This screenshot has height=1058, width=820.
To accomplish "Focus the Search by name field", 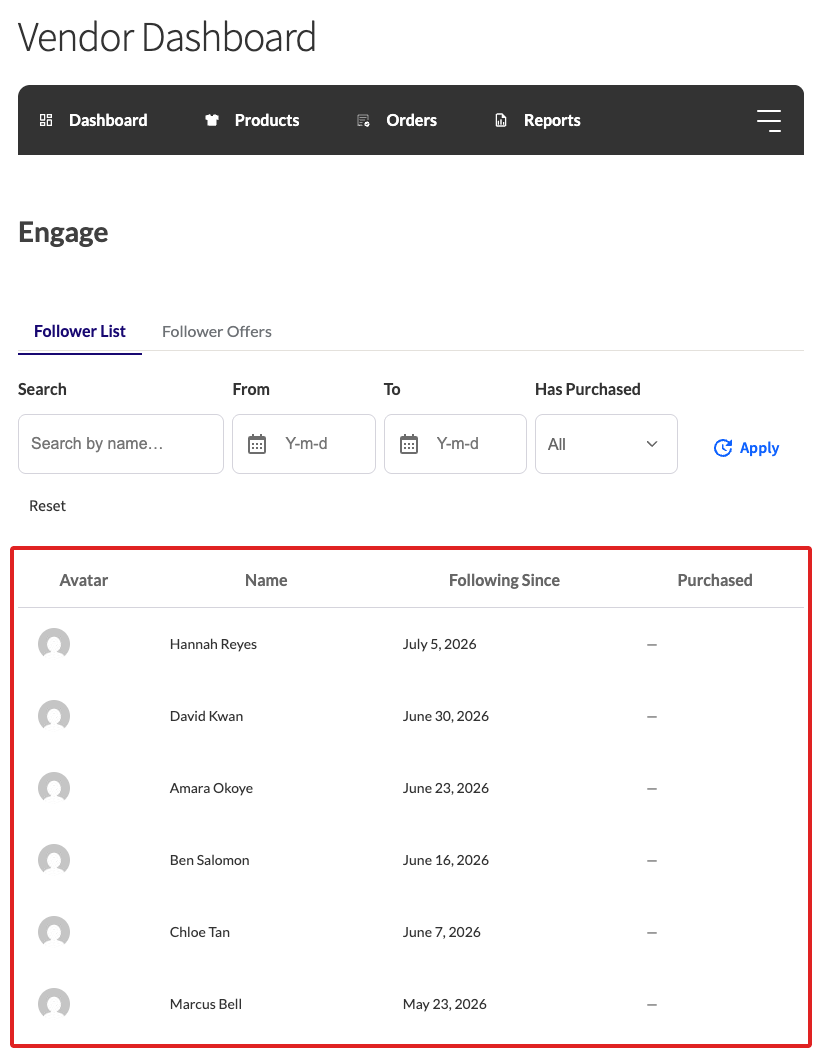I will point(121,444).
